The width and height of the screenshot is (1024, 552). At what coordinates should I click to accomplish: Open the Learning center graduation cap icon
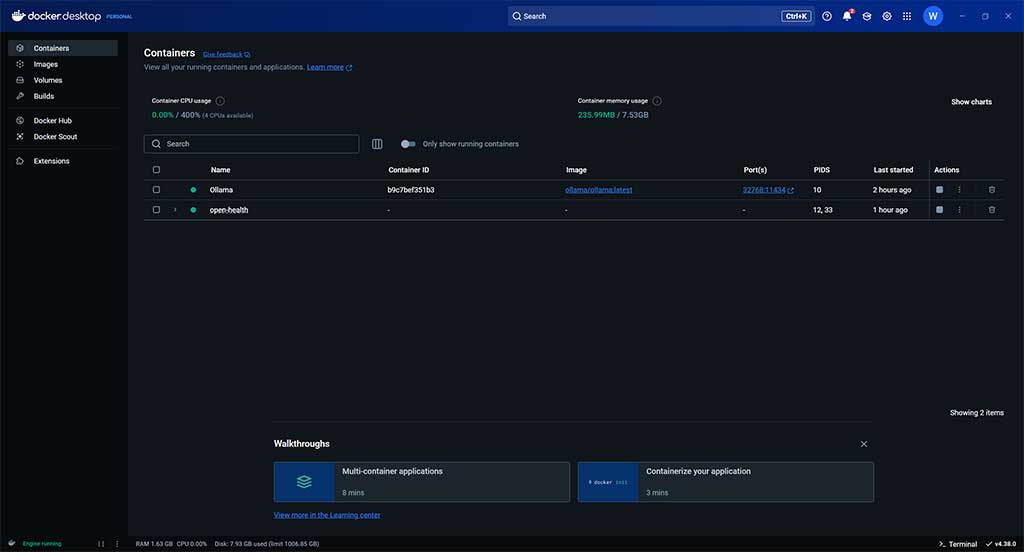[867, 16]
